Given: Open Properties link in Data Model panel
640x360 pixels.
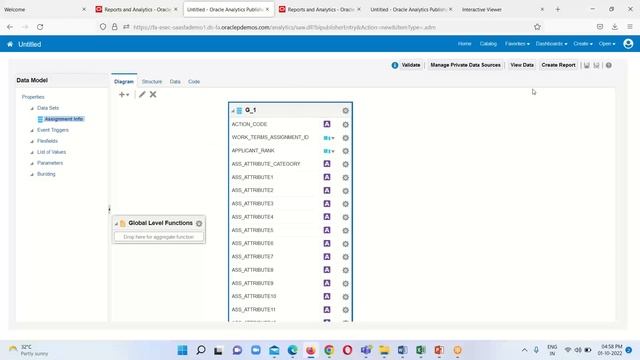Looking at the screenshot, I should tap(33, 97).
